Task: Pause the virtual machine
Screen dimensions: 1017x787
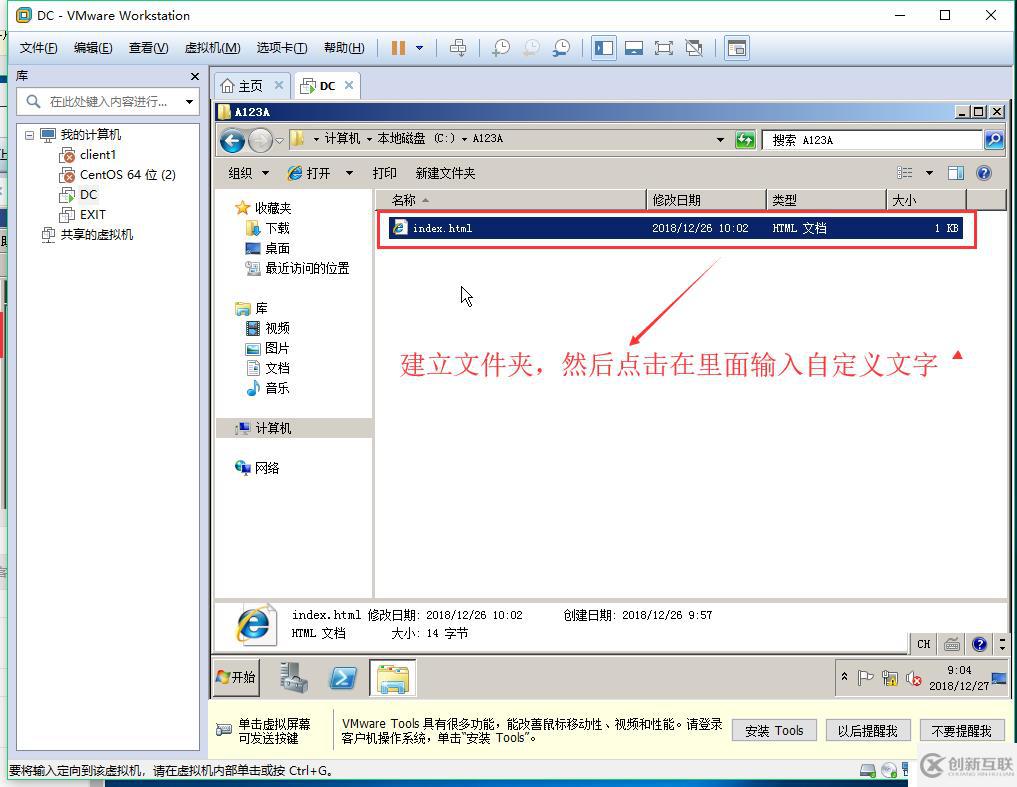Action: pos(398,48)
